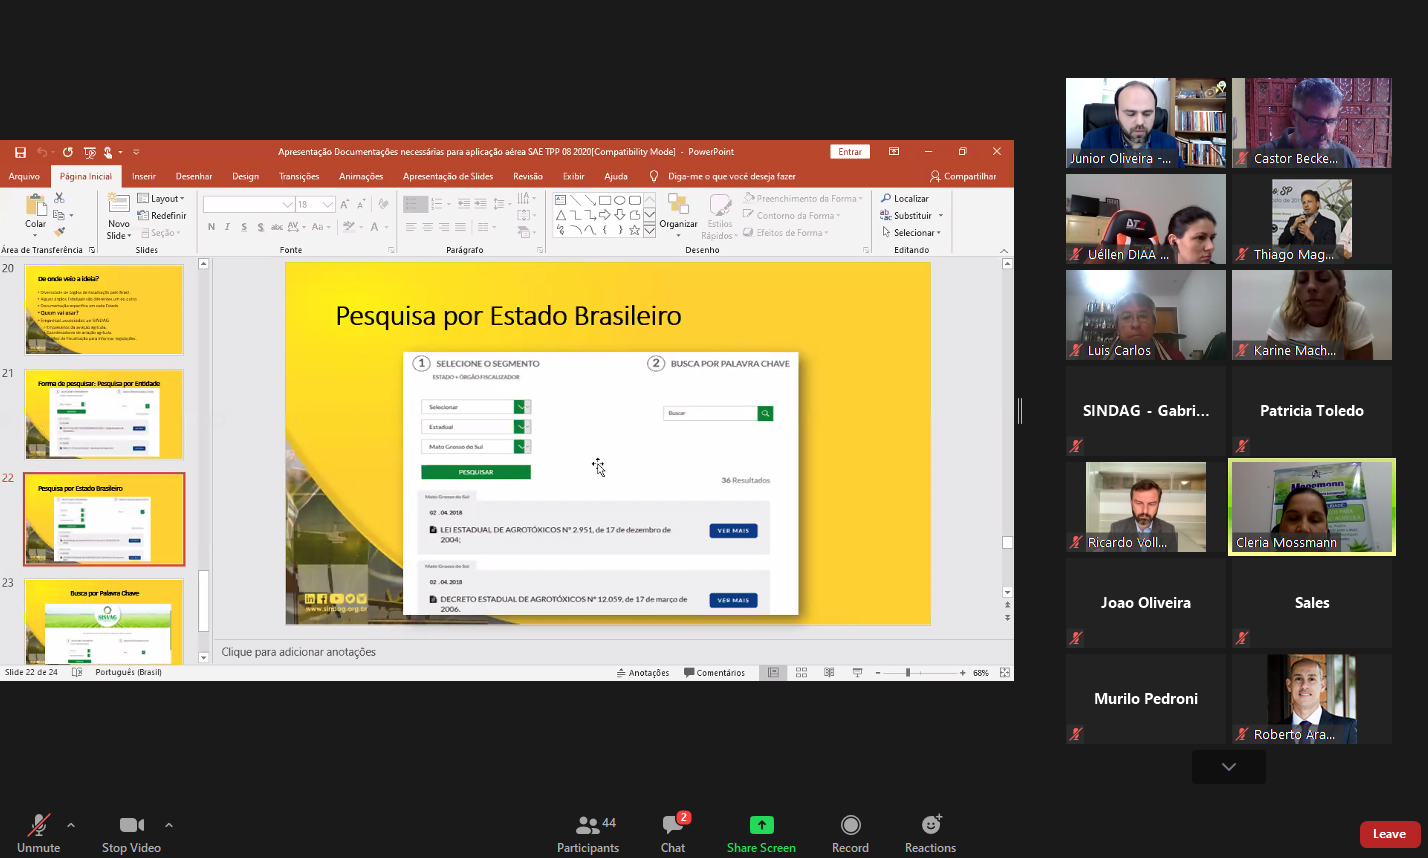Click Novo Slide in the ribbon
Image resolution: width=1428 pixels, height=858 pixels.
119,217
